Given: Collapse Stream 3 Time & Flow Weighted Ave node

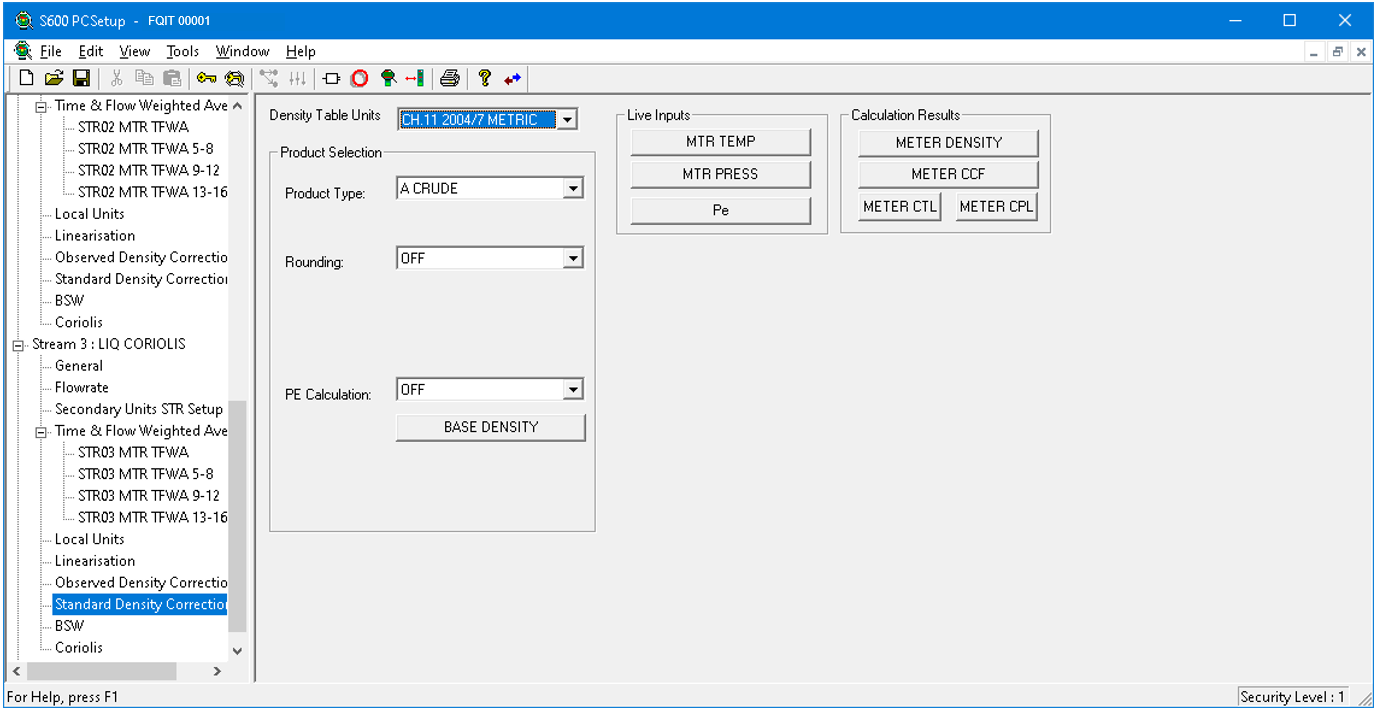Looking at the screenshot, I should coord(41,432).
